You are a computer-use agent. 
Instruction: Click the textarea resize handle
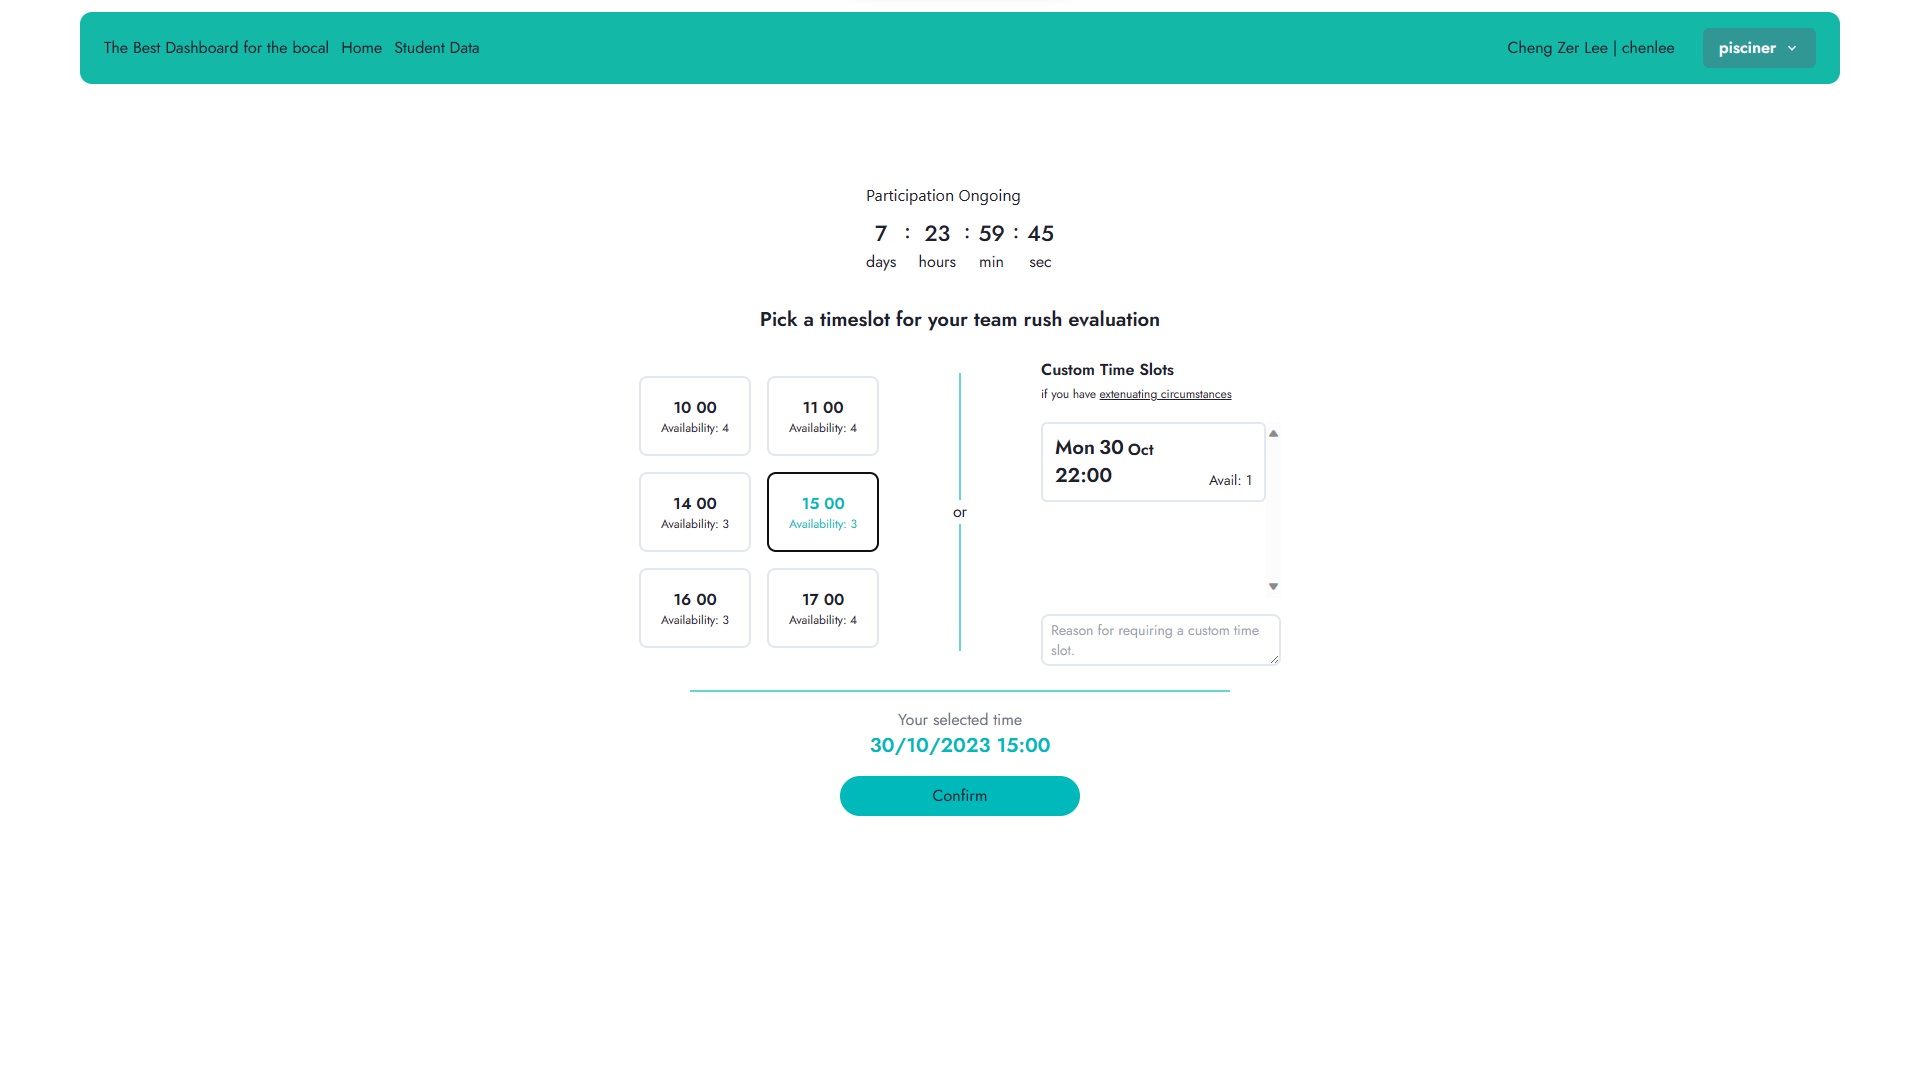click(1274, 659)
